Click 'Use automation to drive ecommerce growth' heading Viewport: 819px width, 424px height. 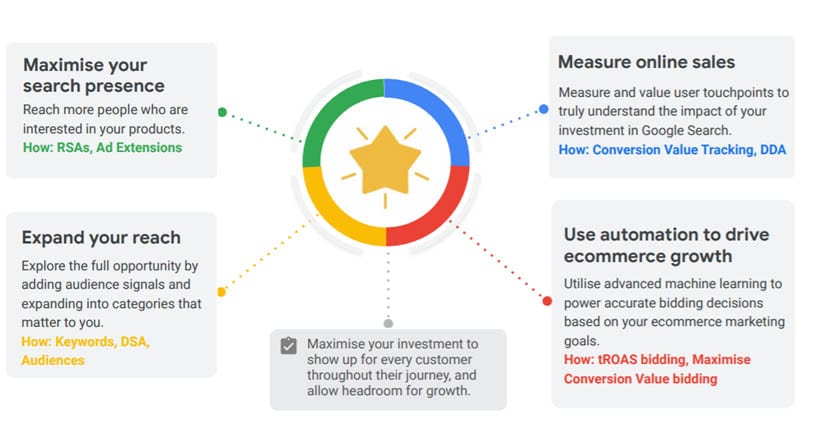[666, 245]
